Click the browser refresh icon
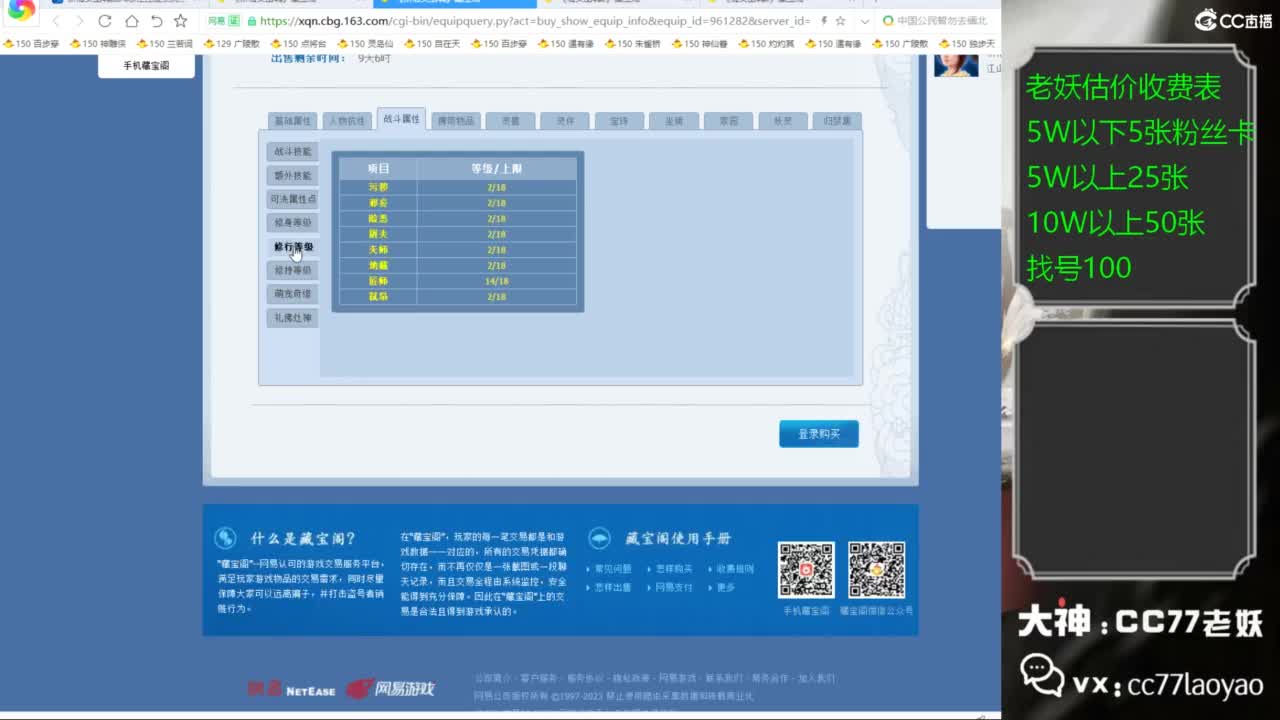This screenshot has height=720, width=1280. 105,21
